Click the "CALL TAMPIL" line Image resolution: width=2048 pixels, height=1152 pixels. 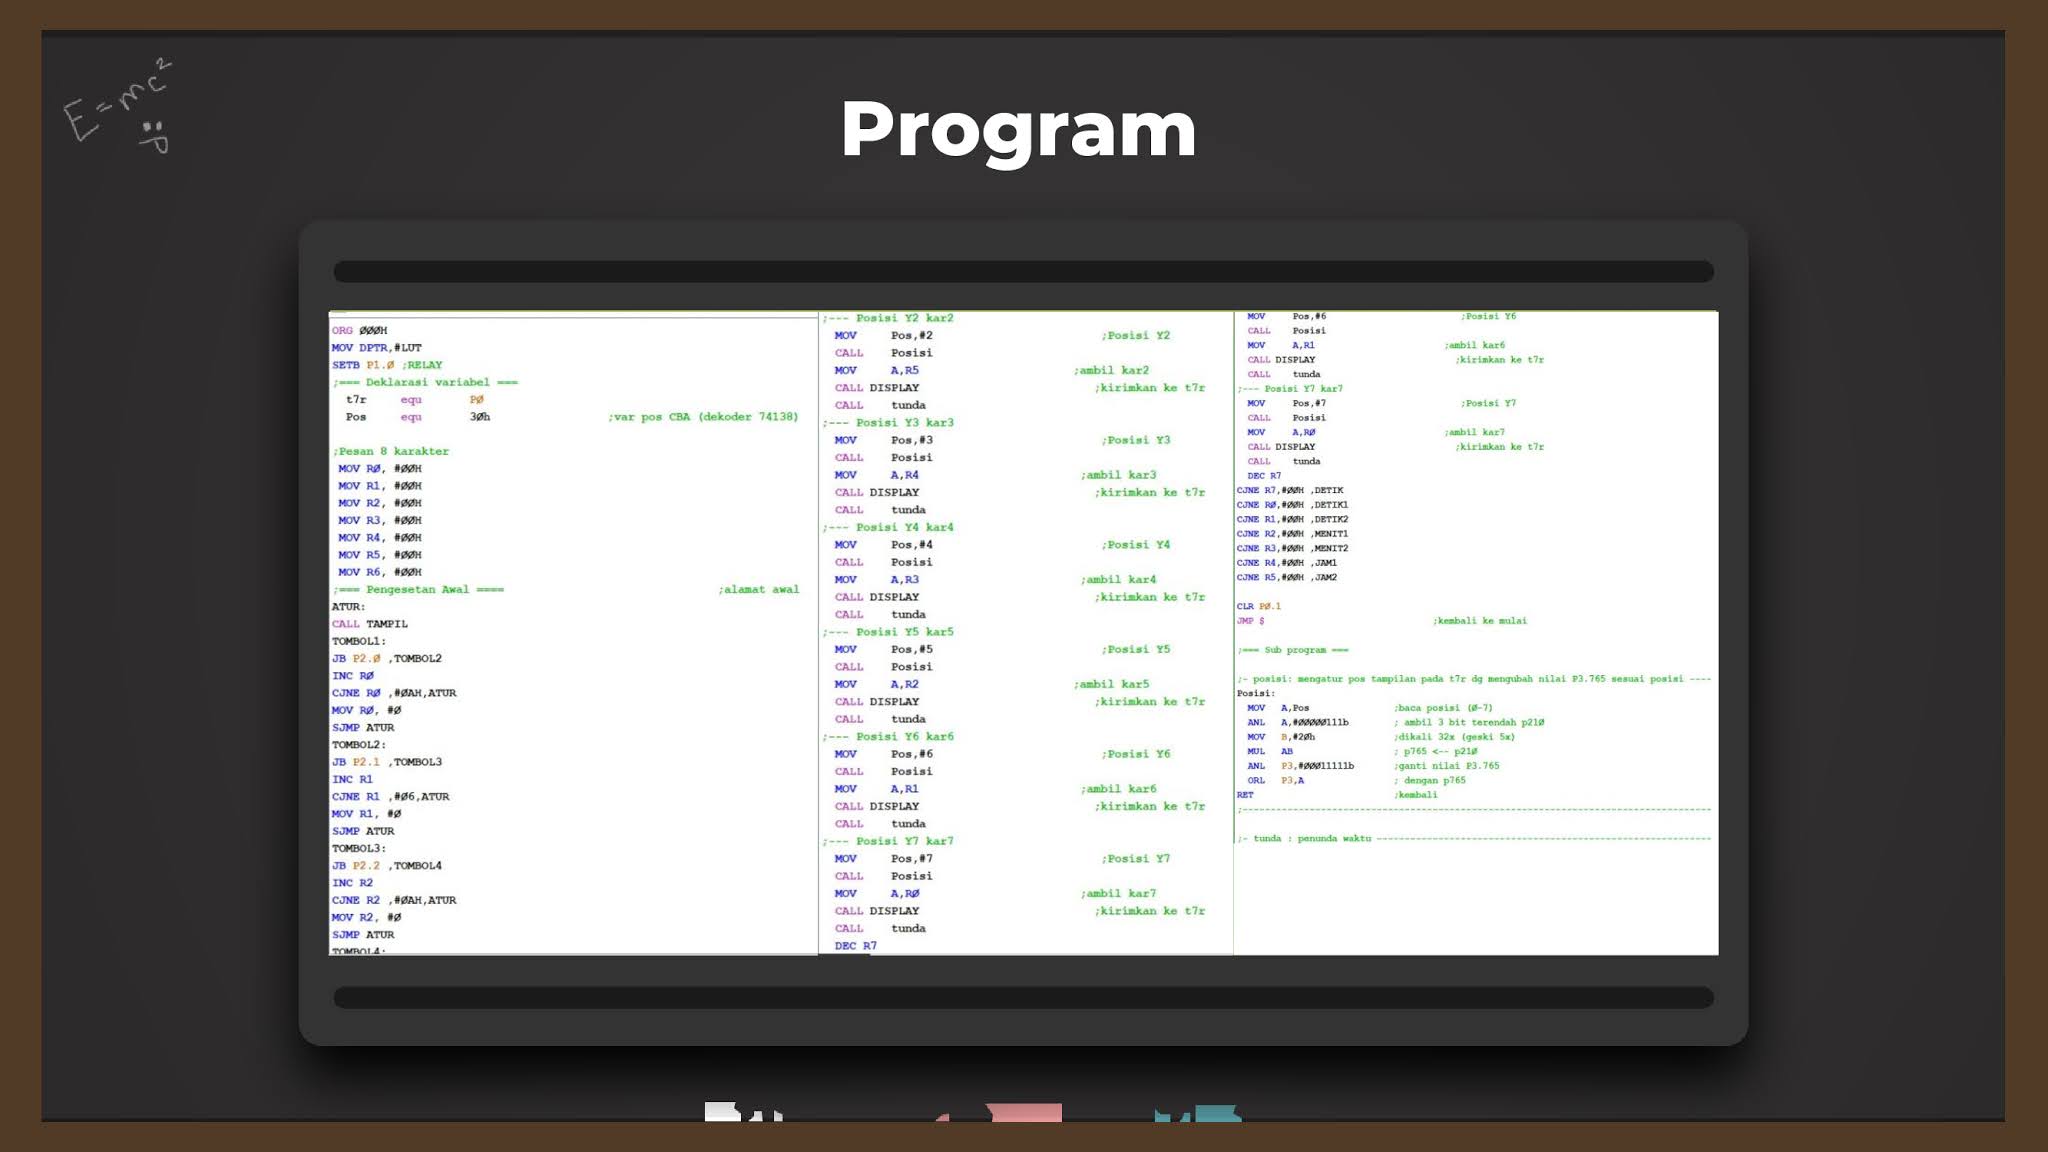point(370,624)
